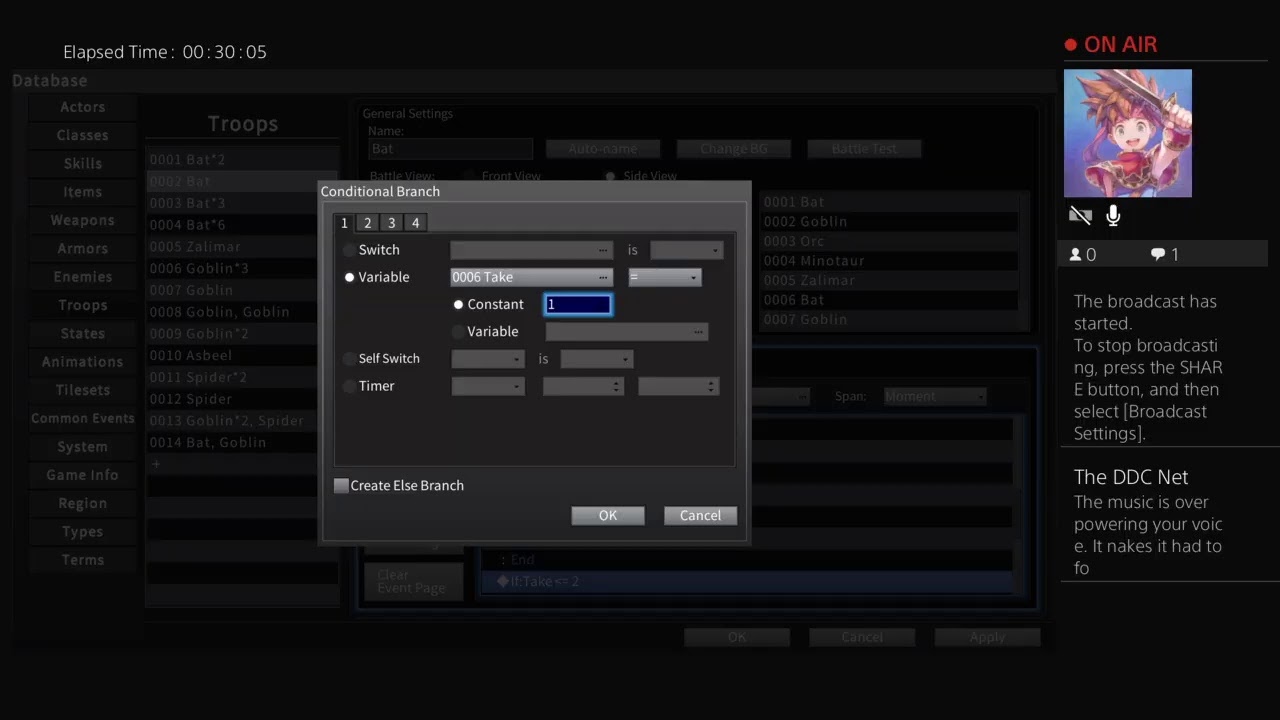Image resolution: width=1280 pixels, height=720 pixels.
Task: Select the Self Switch radio button
Action: coord(349,358)
